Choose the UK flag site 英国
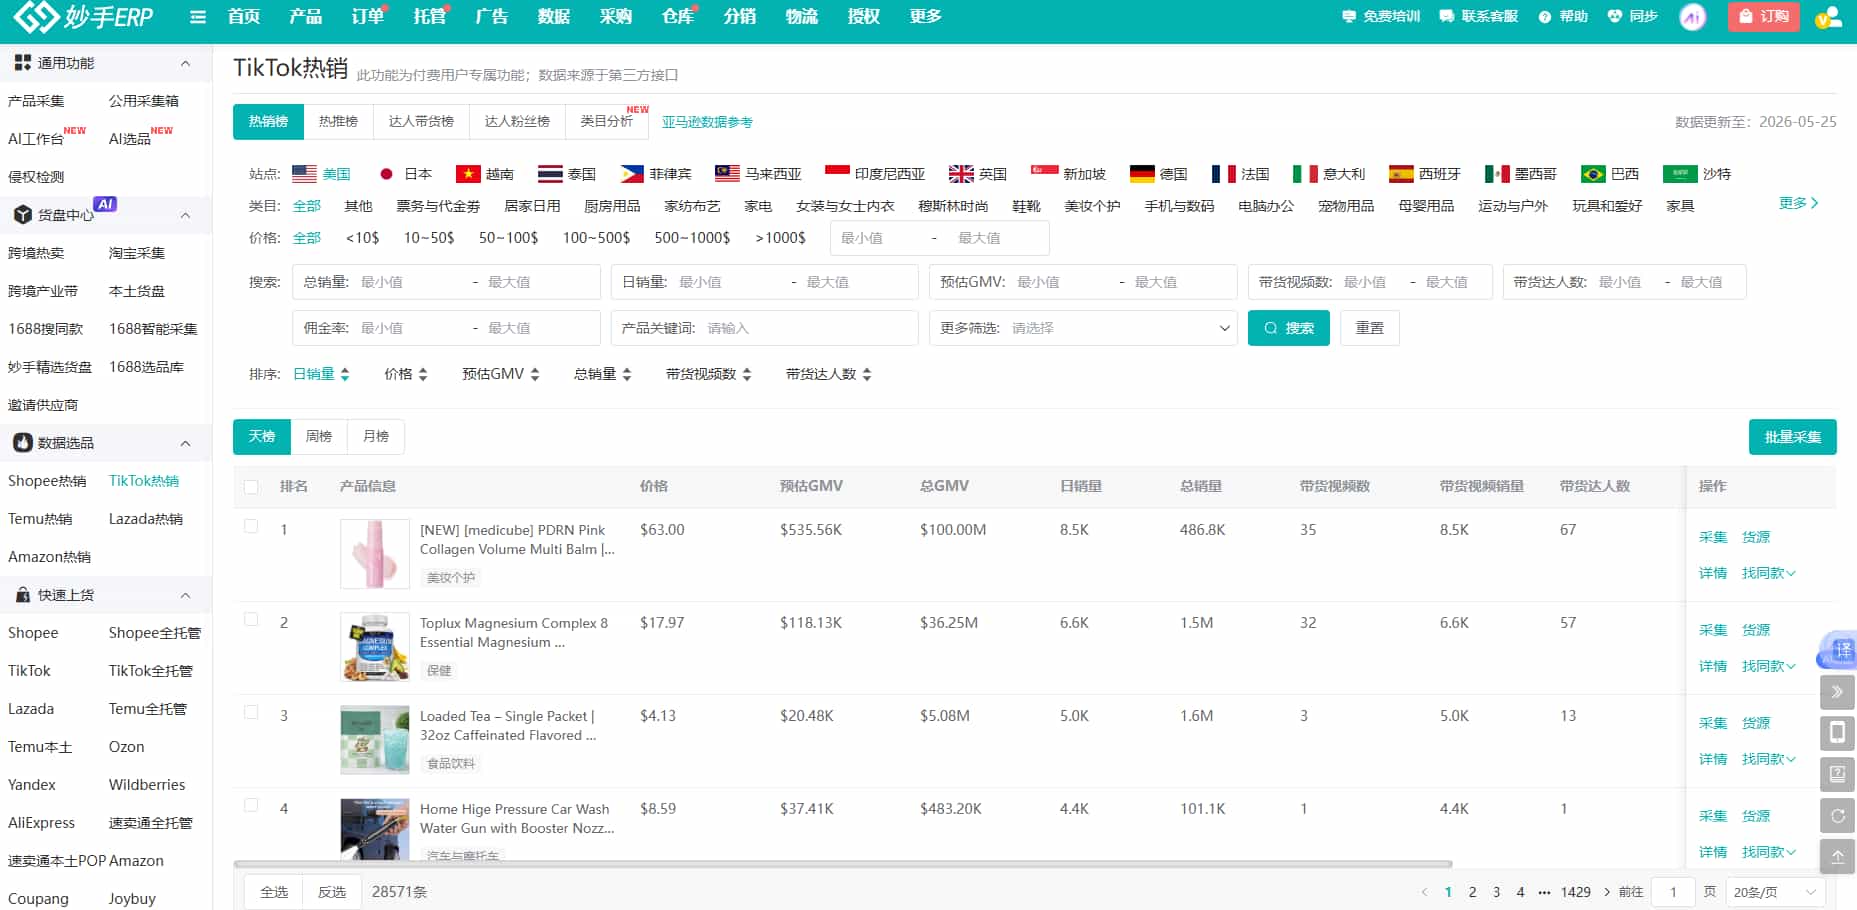 point(978,174)
